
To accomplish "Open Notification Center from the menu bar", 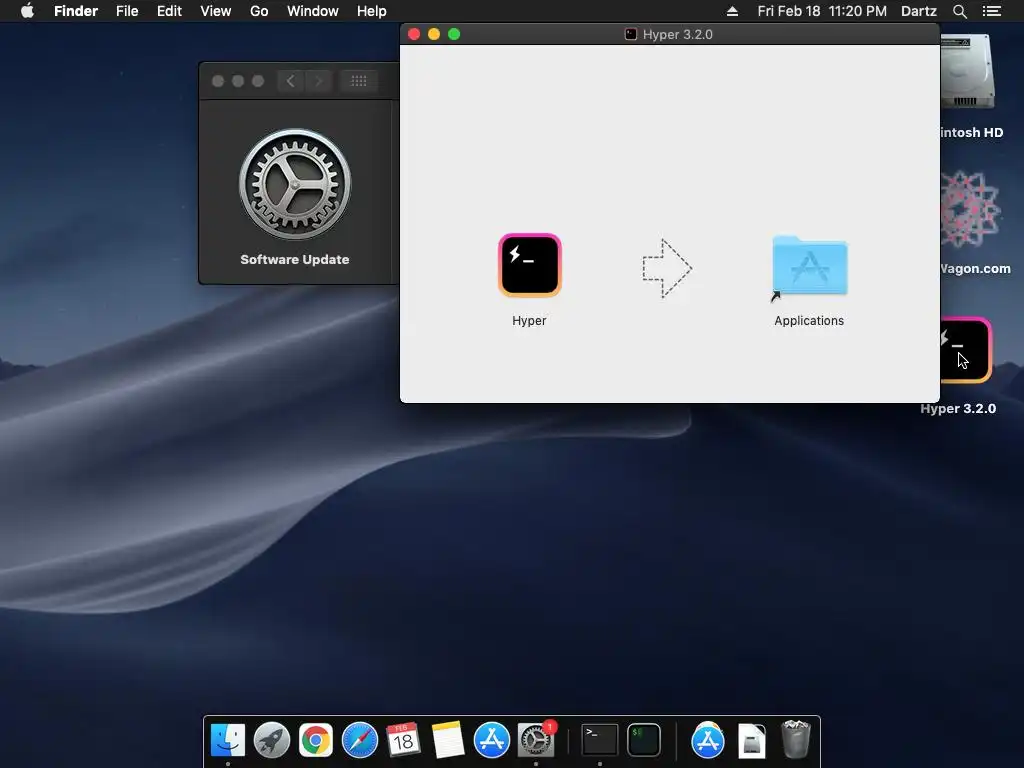I will point(992,11).
